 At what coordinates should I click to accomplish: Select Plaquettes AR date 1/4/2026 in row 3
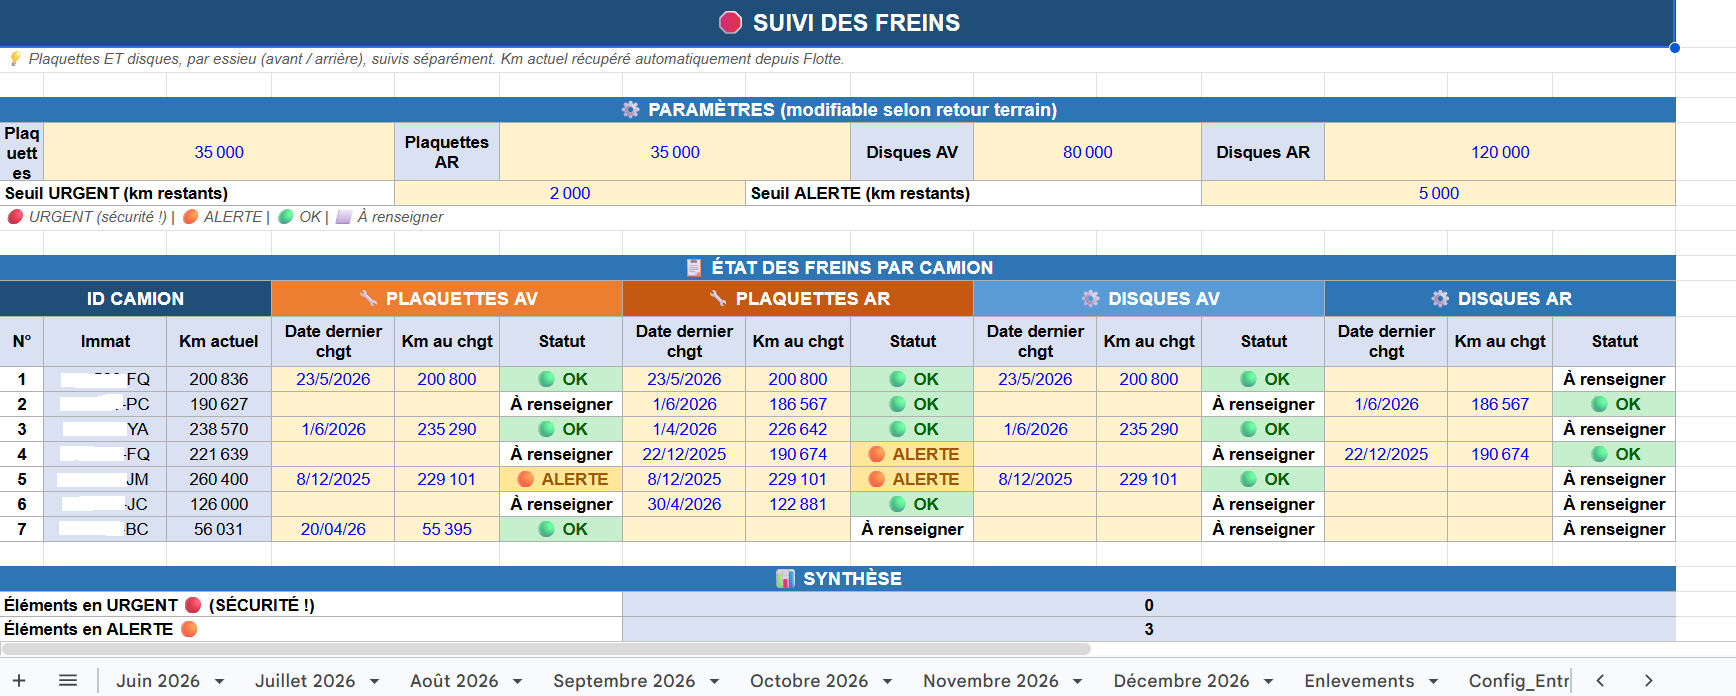pos(684,429)
